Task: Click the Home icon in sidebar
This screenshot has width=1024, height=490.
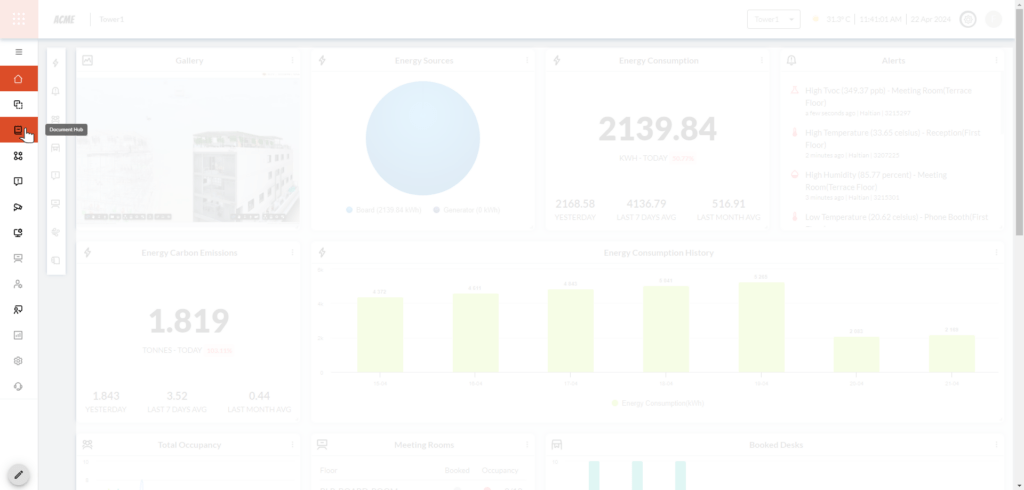Action: (18, 79)
